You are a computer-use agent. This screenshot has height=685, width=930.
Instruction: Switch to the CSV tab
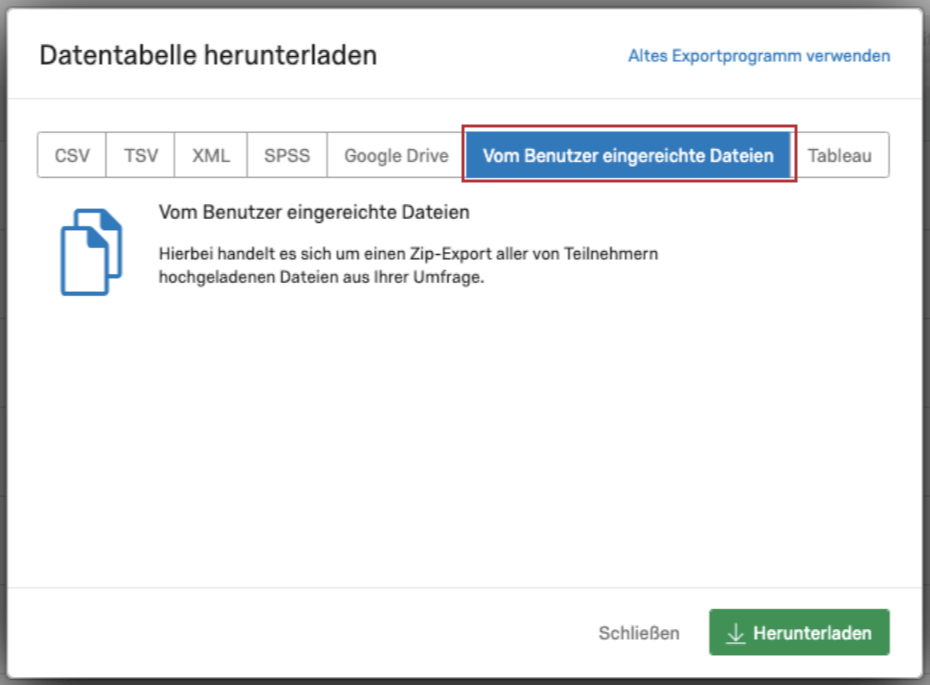pyautogui.click(x=72, y=155)
